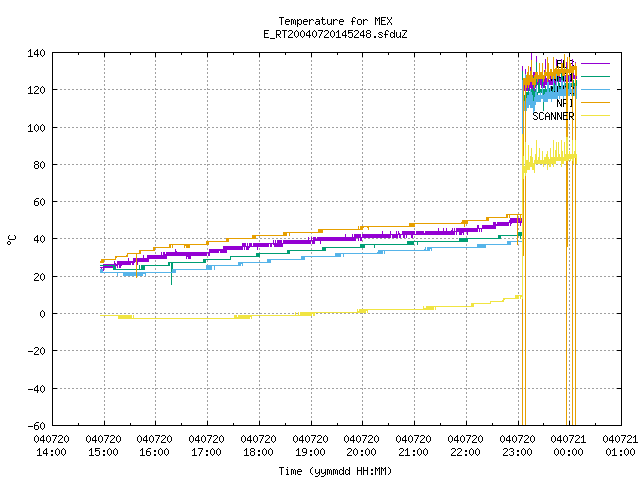Click the y-axis tick label '-20'

click(x=36, y=351)
